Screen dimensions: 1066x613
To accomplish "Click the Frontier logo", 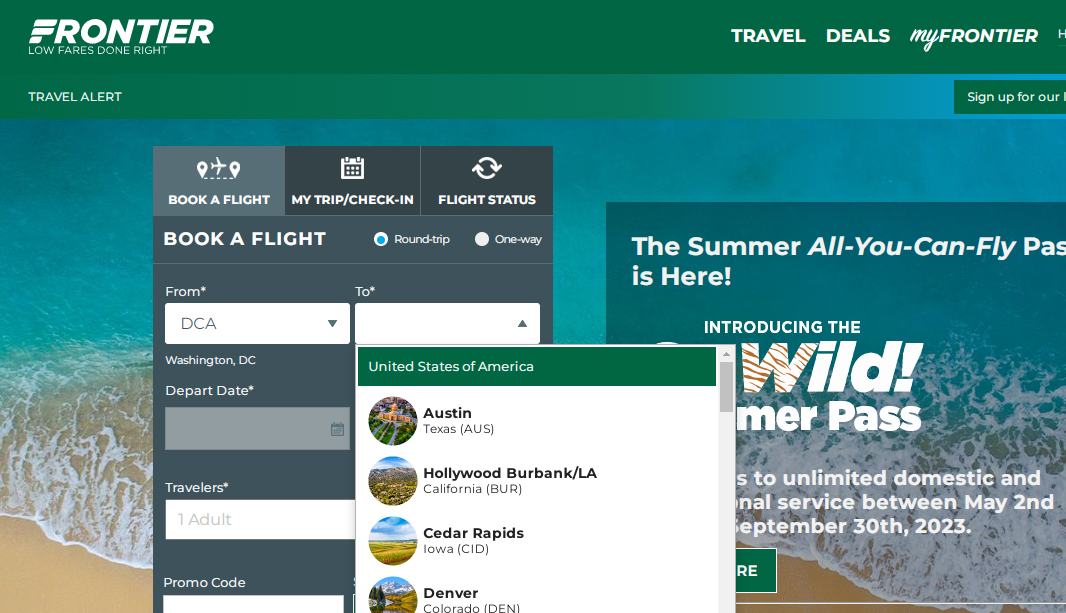I will [x=121, y=37].
